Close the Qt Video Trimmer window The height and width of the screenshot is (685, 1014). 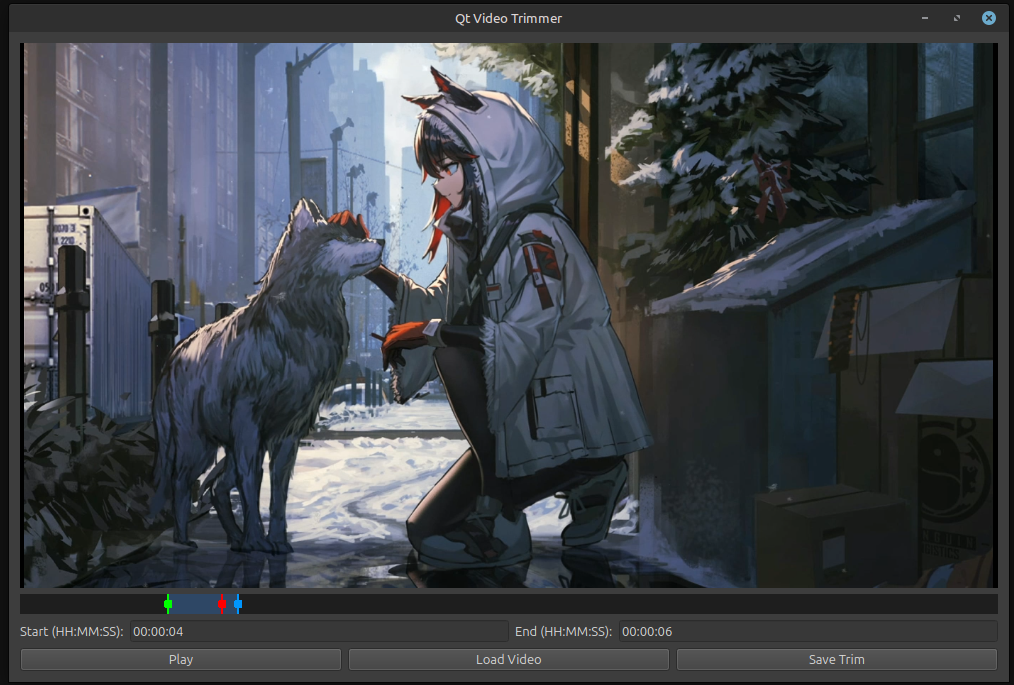(x=989, y=18)
